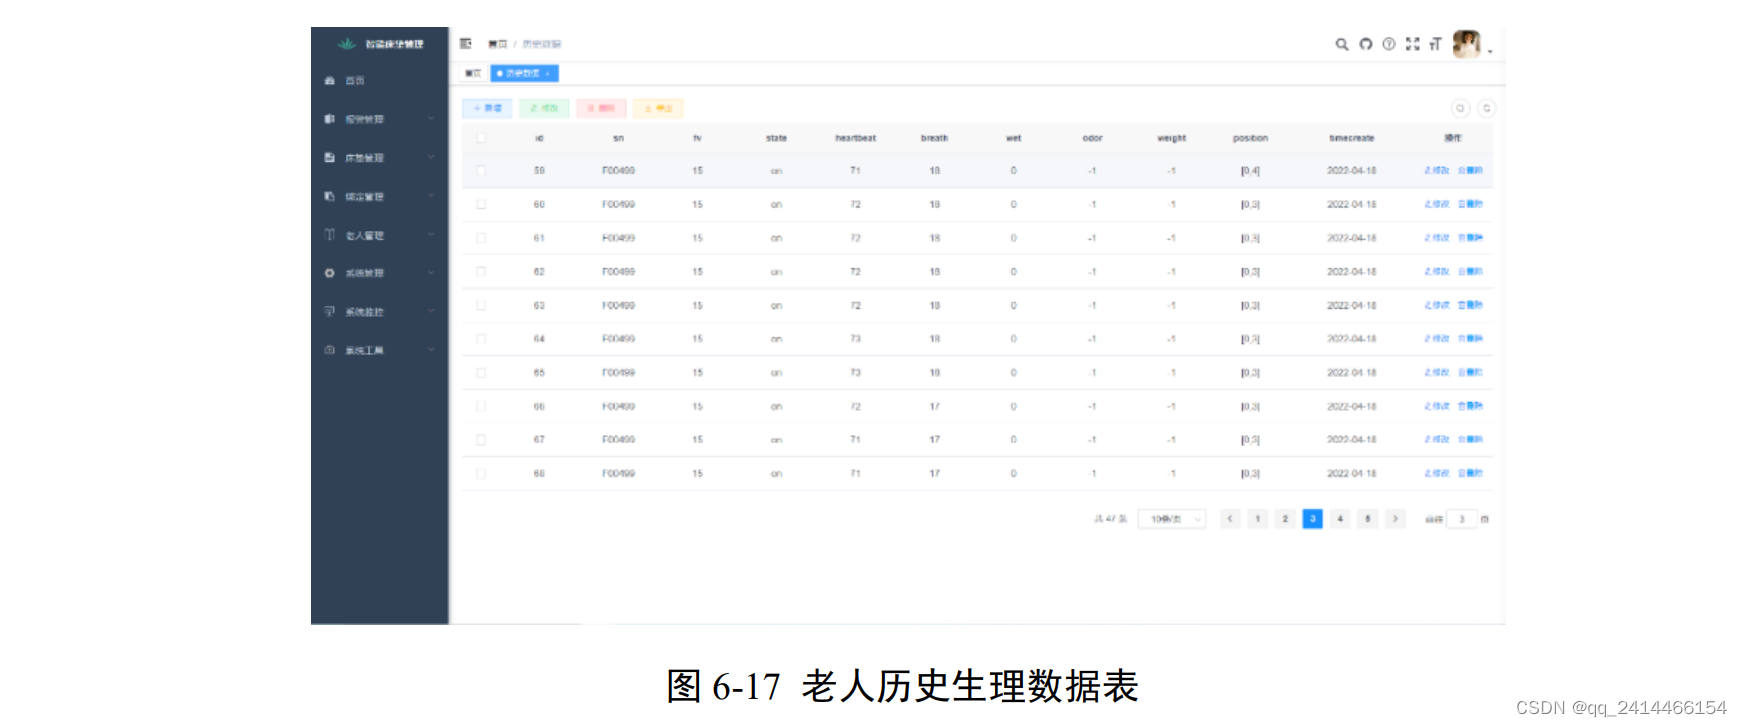Screen dimensions: 1742x727
Task: Click the red 删除 toolbar button
Action: pos(601,108)
